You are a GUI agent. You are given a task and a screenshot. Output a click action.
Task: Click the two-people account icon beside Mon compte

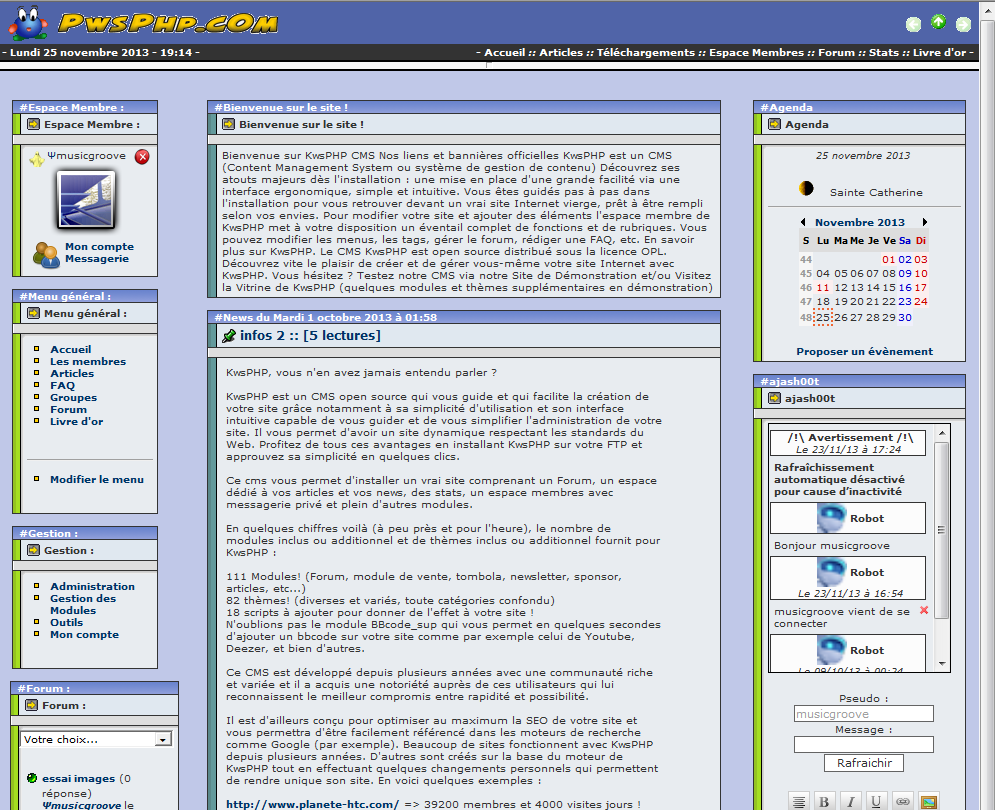pos(46,253)
